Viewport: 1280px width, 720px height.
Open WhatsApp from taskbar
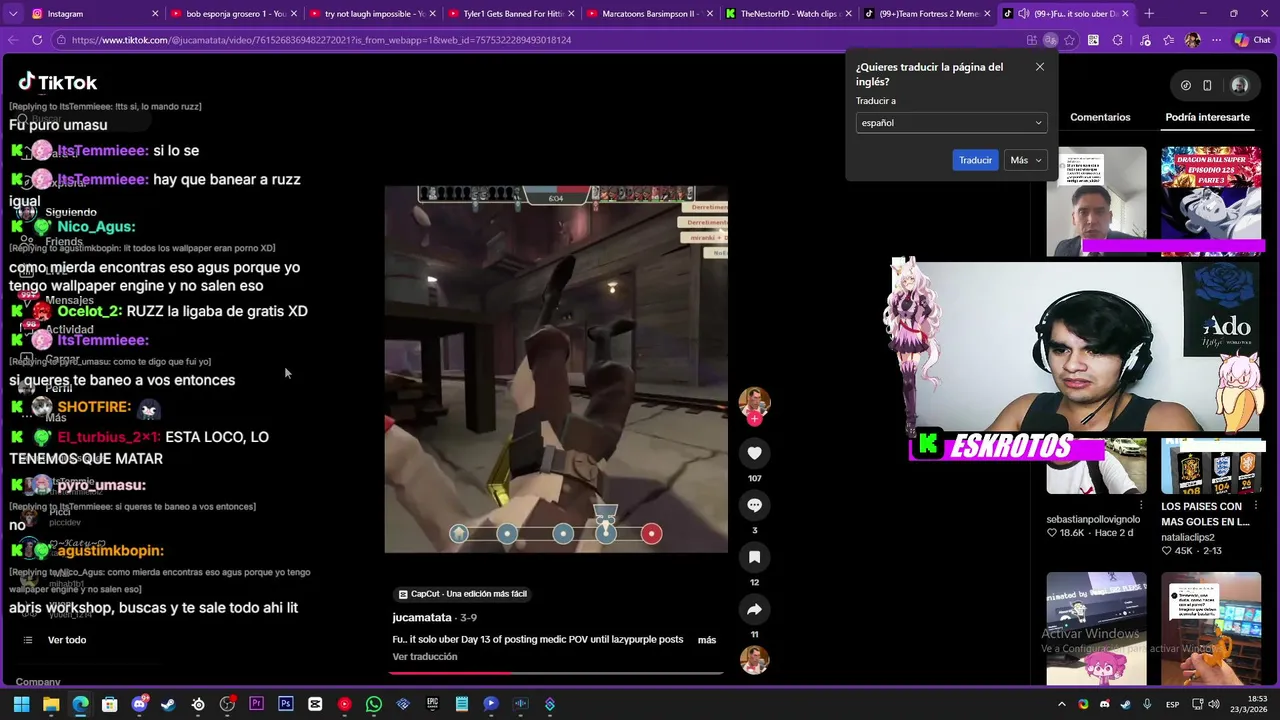374,704
